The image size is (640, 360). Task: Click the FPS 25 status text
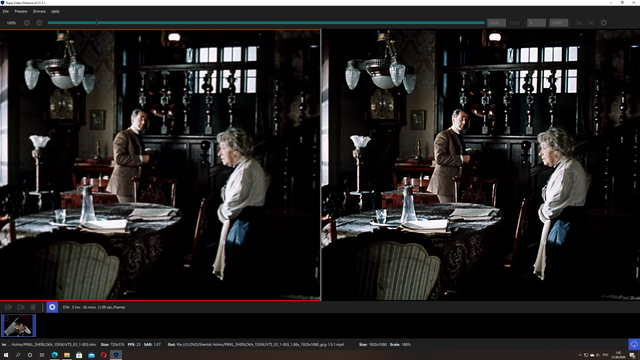tap(134, 344)
